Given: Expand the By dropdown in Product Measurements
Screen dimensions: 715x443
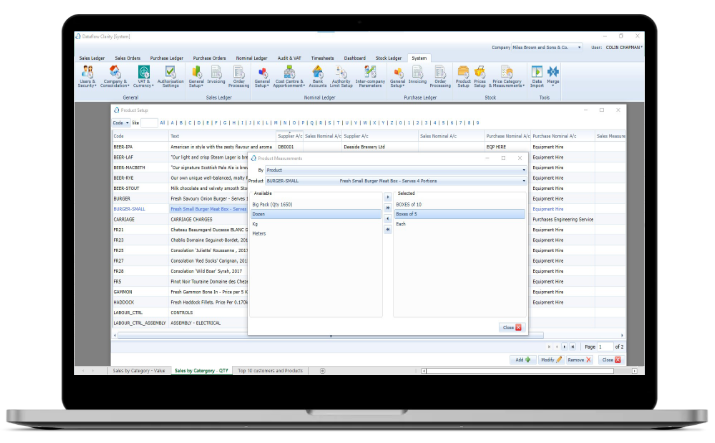Looking at the screenshot, I should (523, 170).
